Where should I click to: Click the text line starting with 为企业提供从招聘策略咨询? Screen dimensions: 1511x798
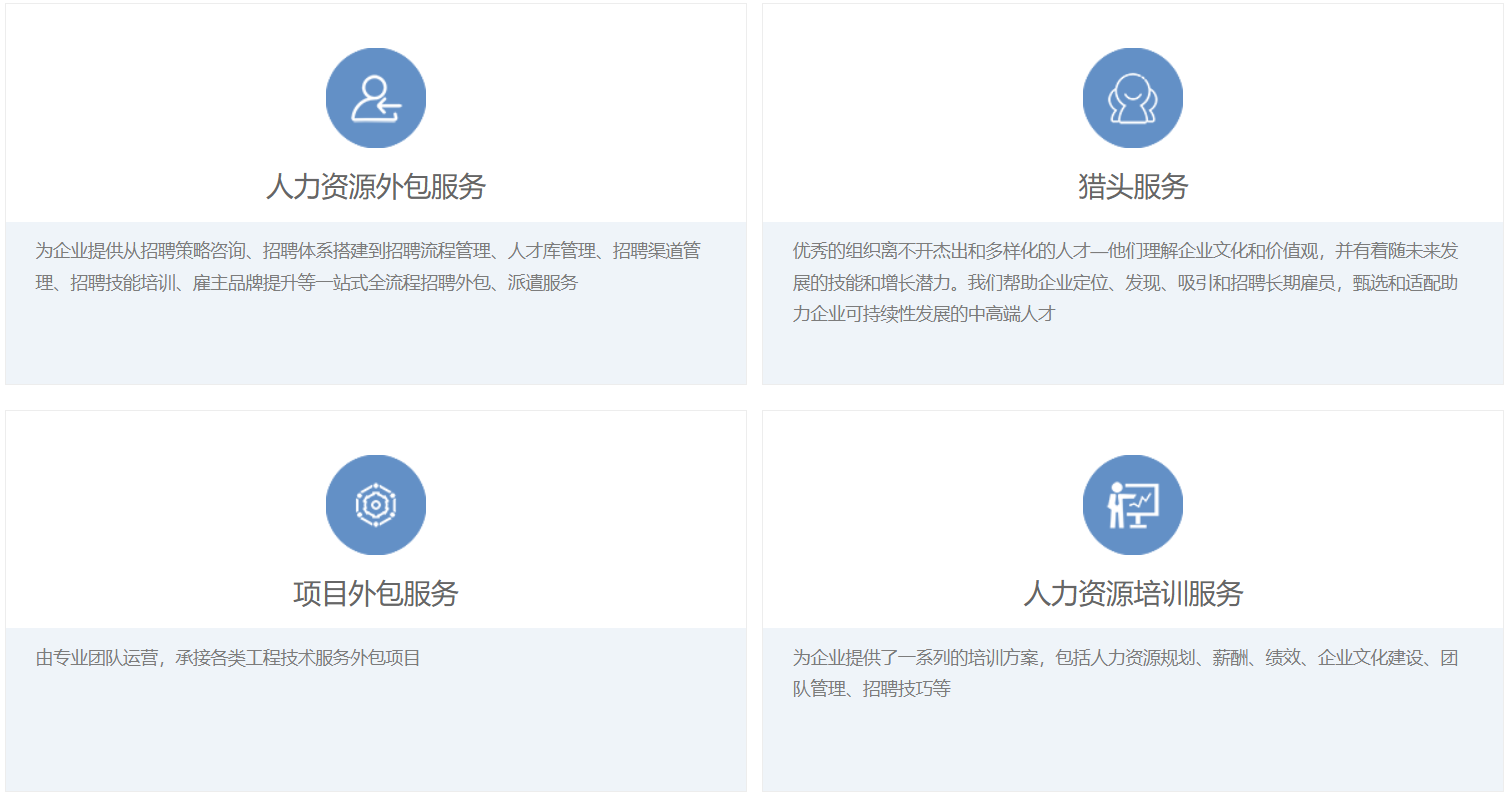(368, 251)
